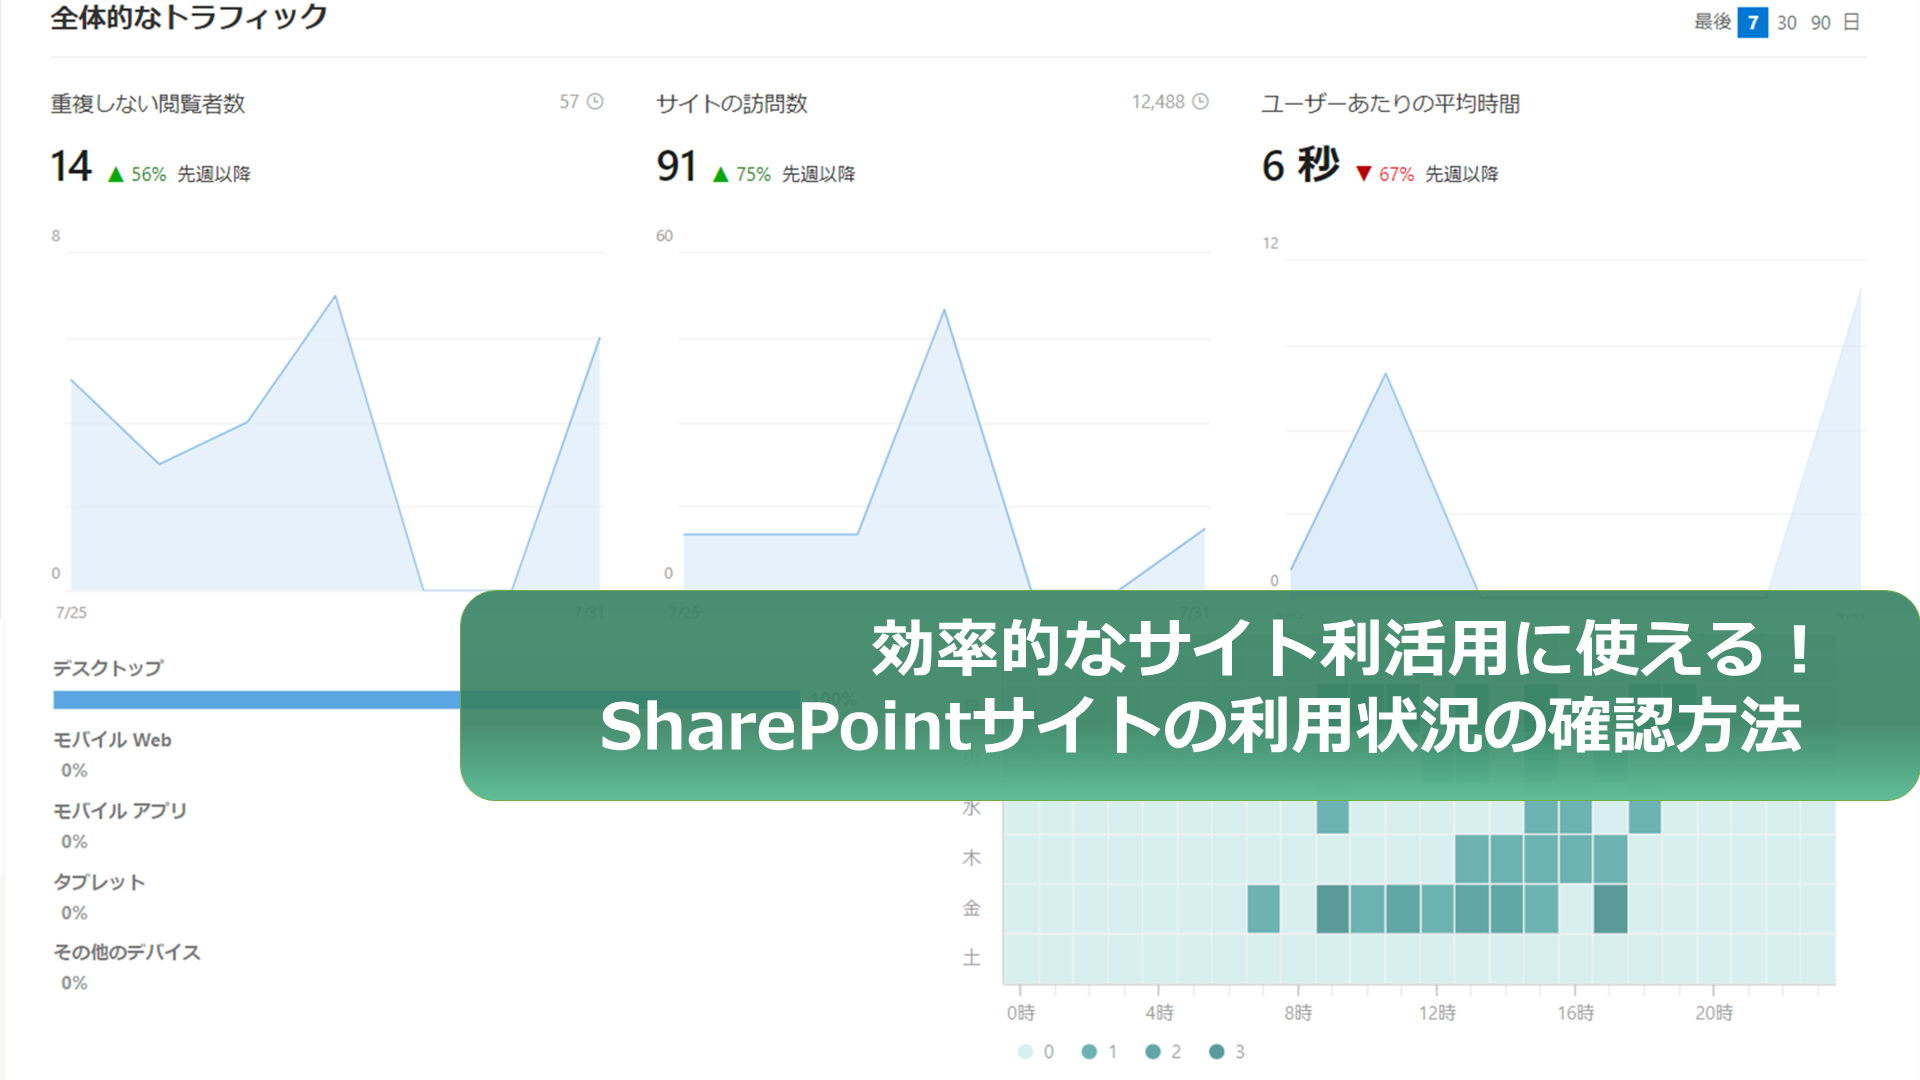This screenshot has width=1920, height=1080.
Task: Click the その他のデバイス label
Action: click(x=127, y=952)
